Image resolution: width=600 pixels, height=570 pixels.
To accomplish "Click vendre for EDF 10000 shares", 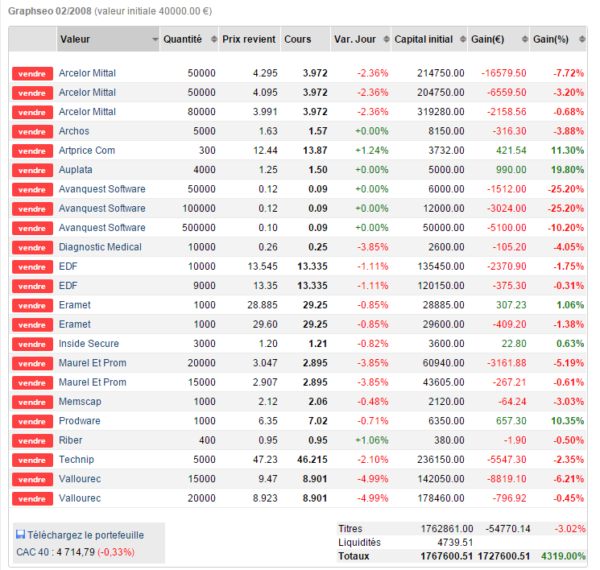I will pos(33,267).
